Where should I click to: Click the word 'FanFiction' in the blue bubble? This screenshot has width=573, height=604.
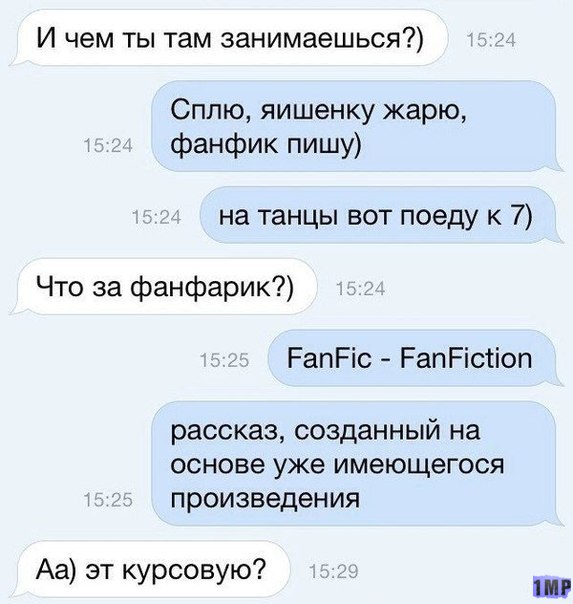coord(466,358)
